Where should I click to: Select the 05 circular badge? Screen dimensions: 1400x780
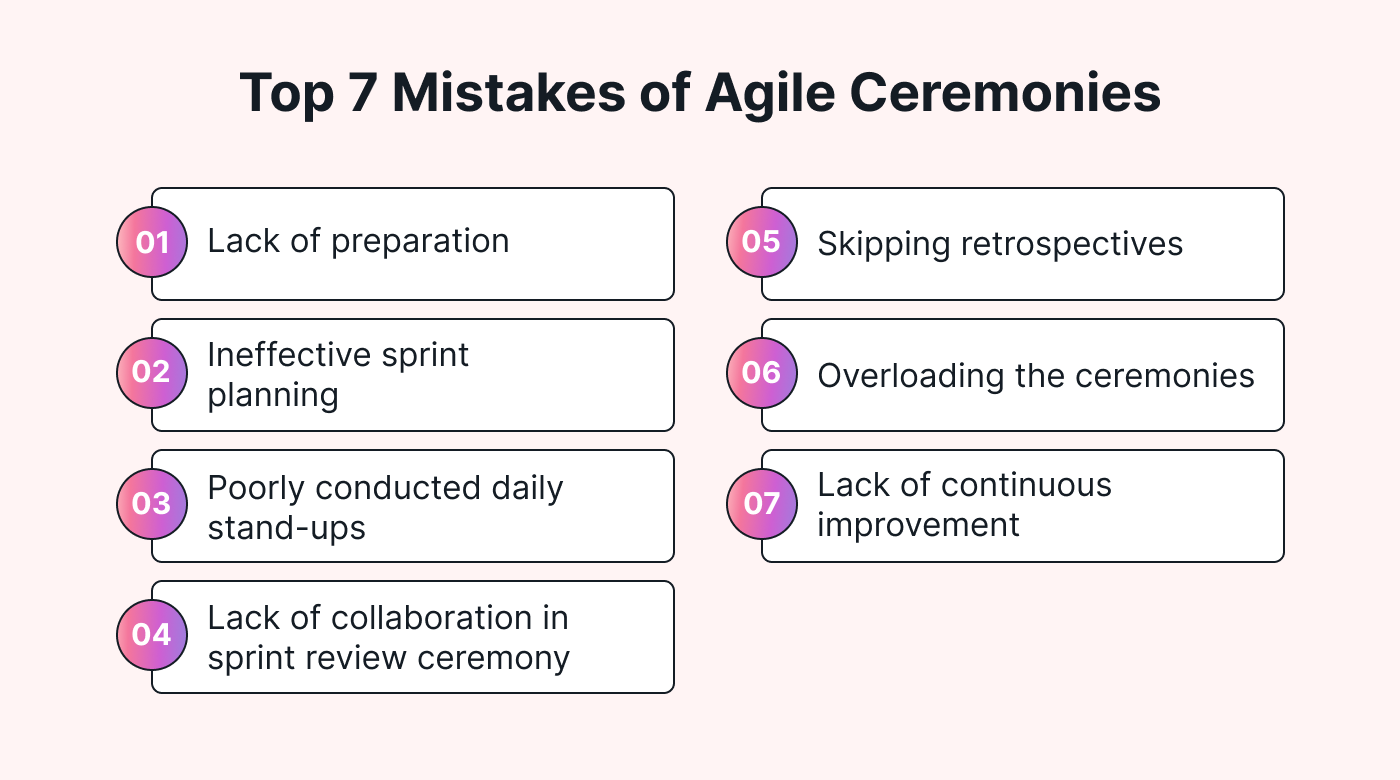tap(762, 242)
